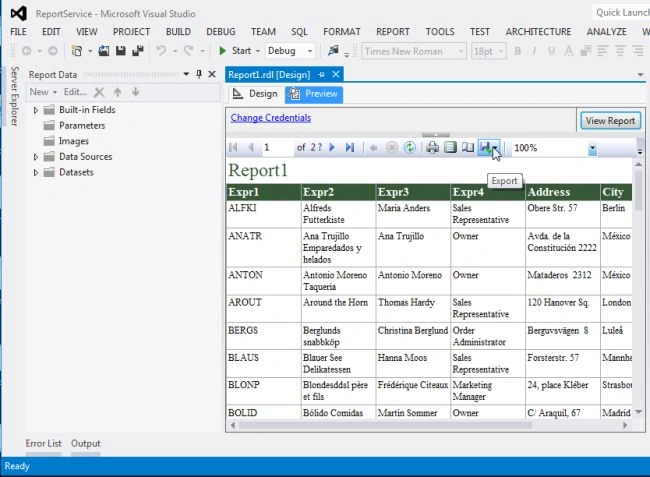Switch to the Design tab
650x477 pixels.
[255, 94]
